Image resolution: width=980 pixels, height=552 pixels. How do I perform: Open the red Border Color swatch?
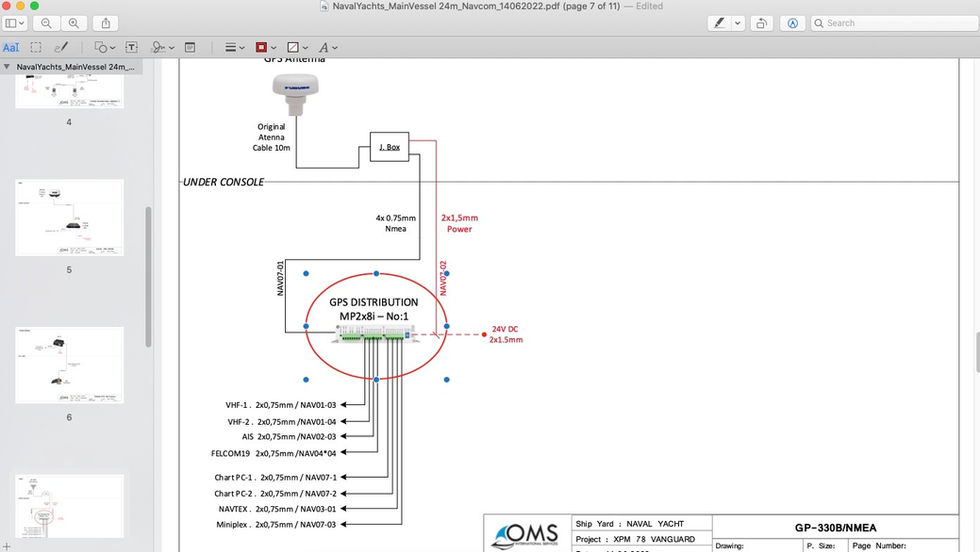point(266,48)
